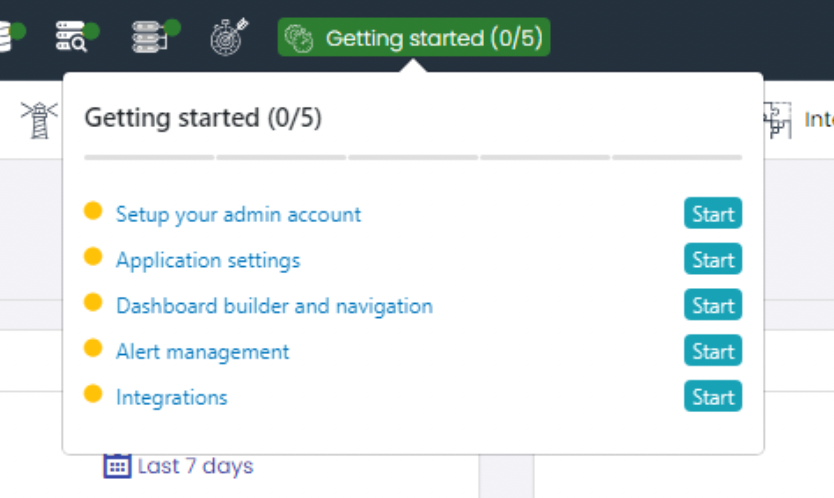Open the Alert management link
Screen dimensions: 834x498
click(x=203, y=352)
